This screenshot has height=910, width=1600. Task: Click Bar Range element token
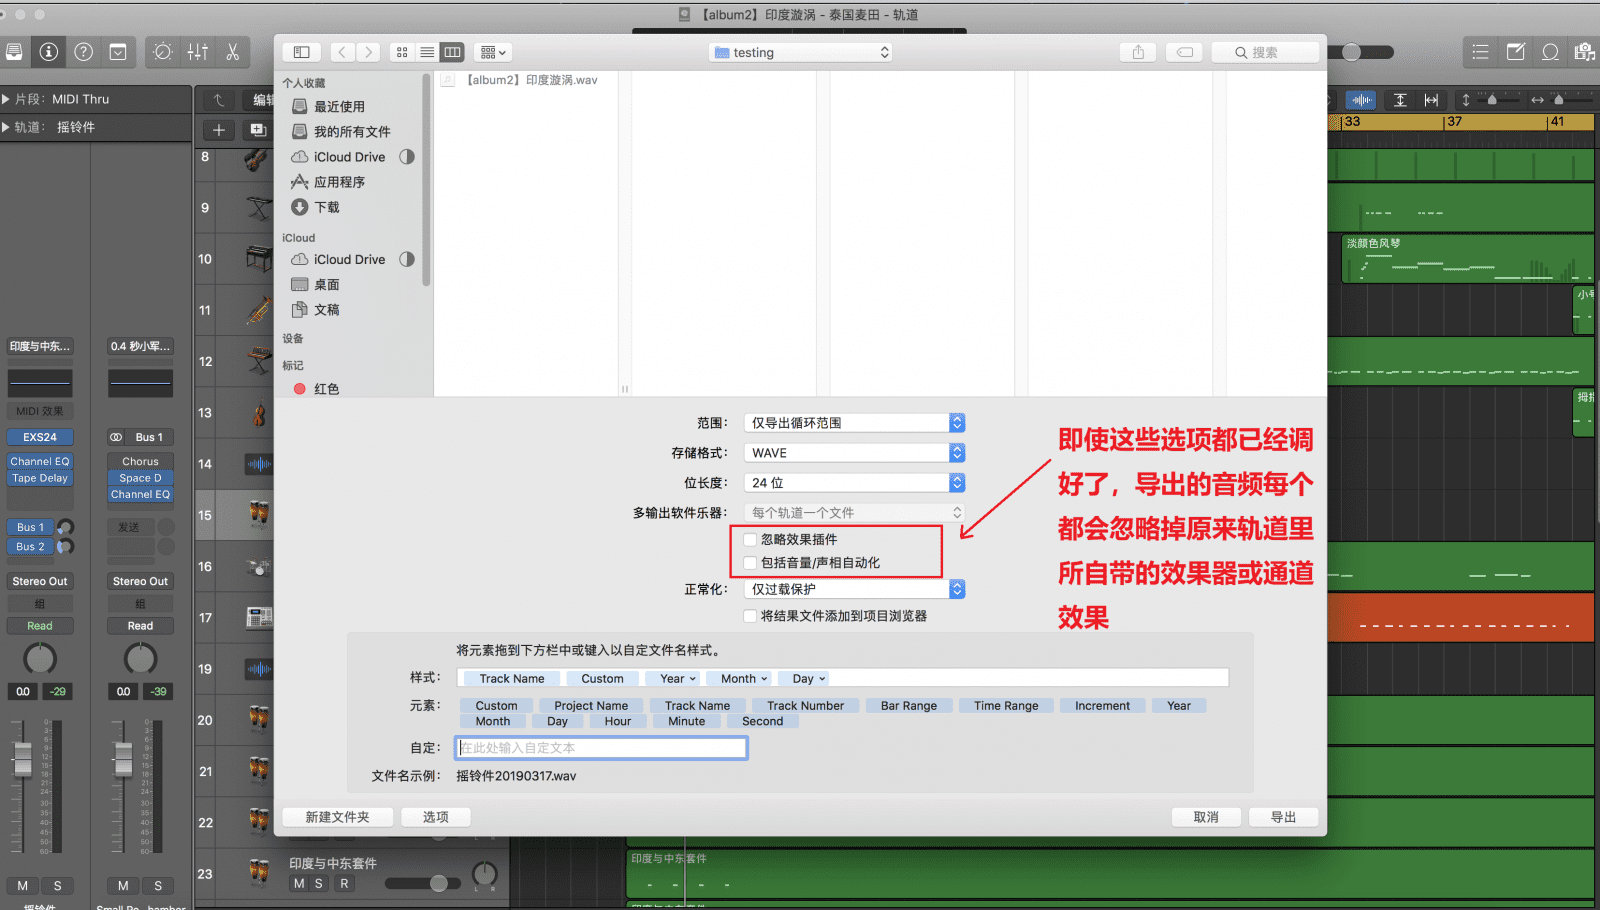tap(909, 705)
